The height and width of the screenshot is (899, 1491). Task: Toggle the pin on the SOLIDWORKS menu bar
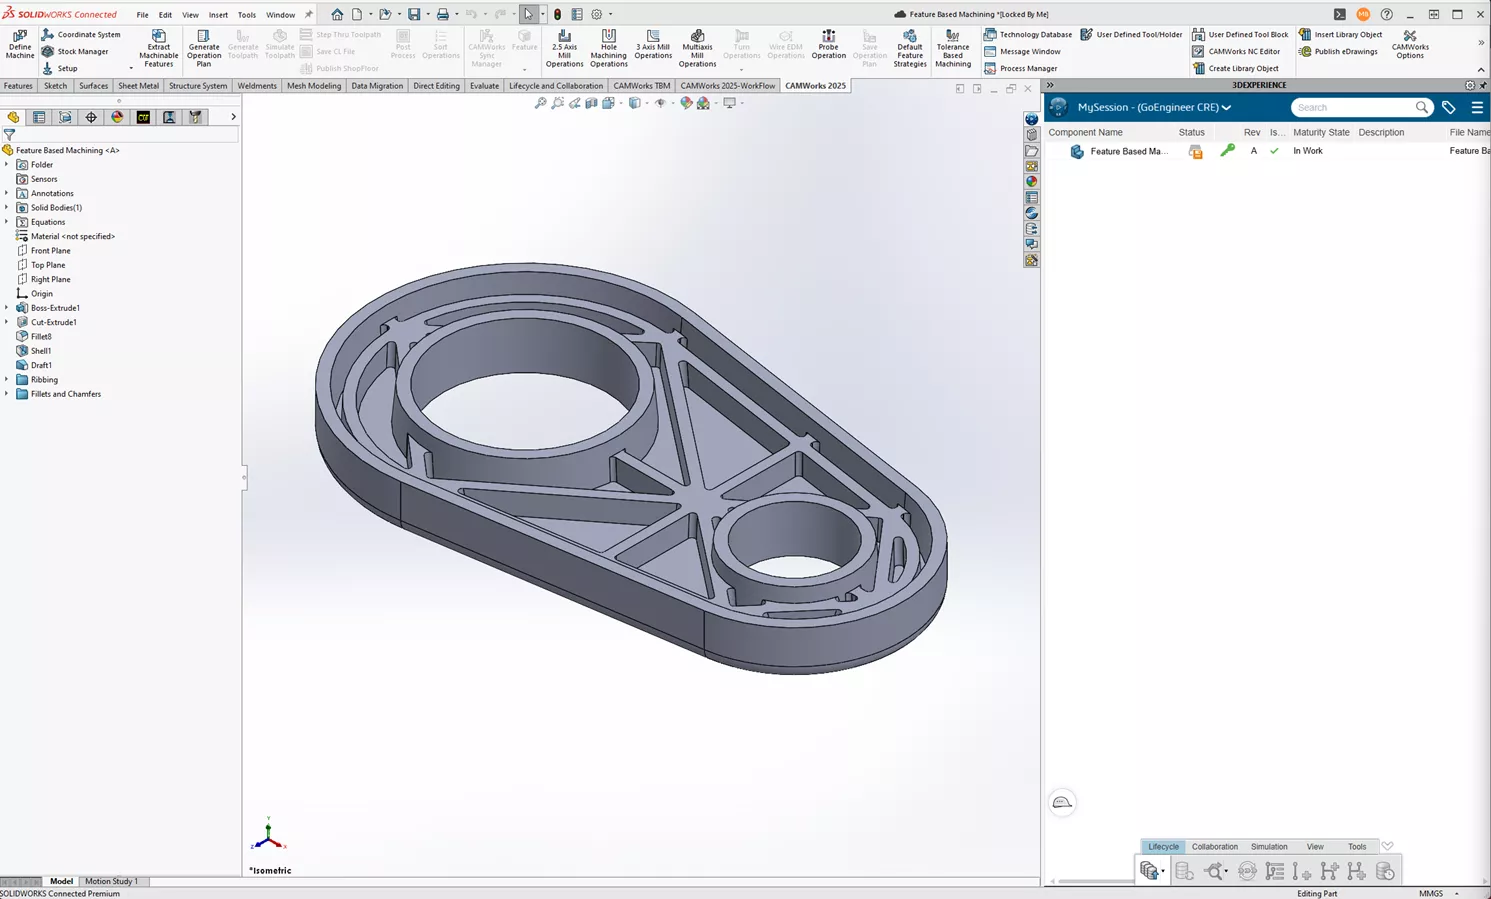[308, 14]
